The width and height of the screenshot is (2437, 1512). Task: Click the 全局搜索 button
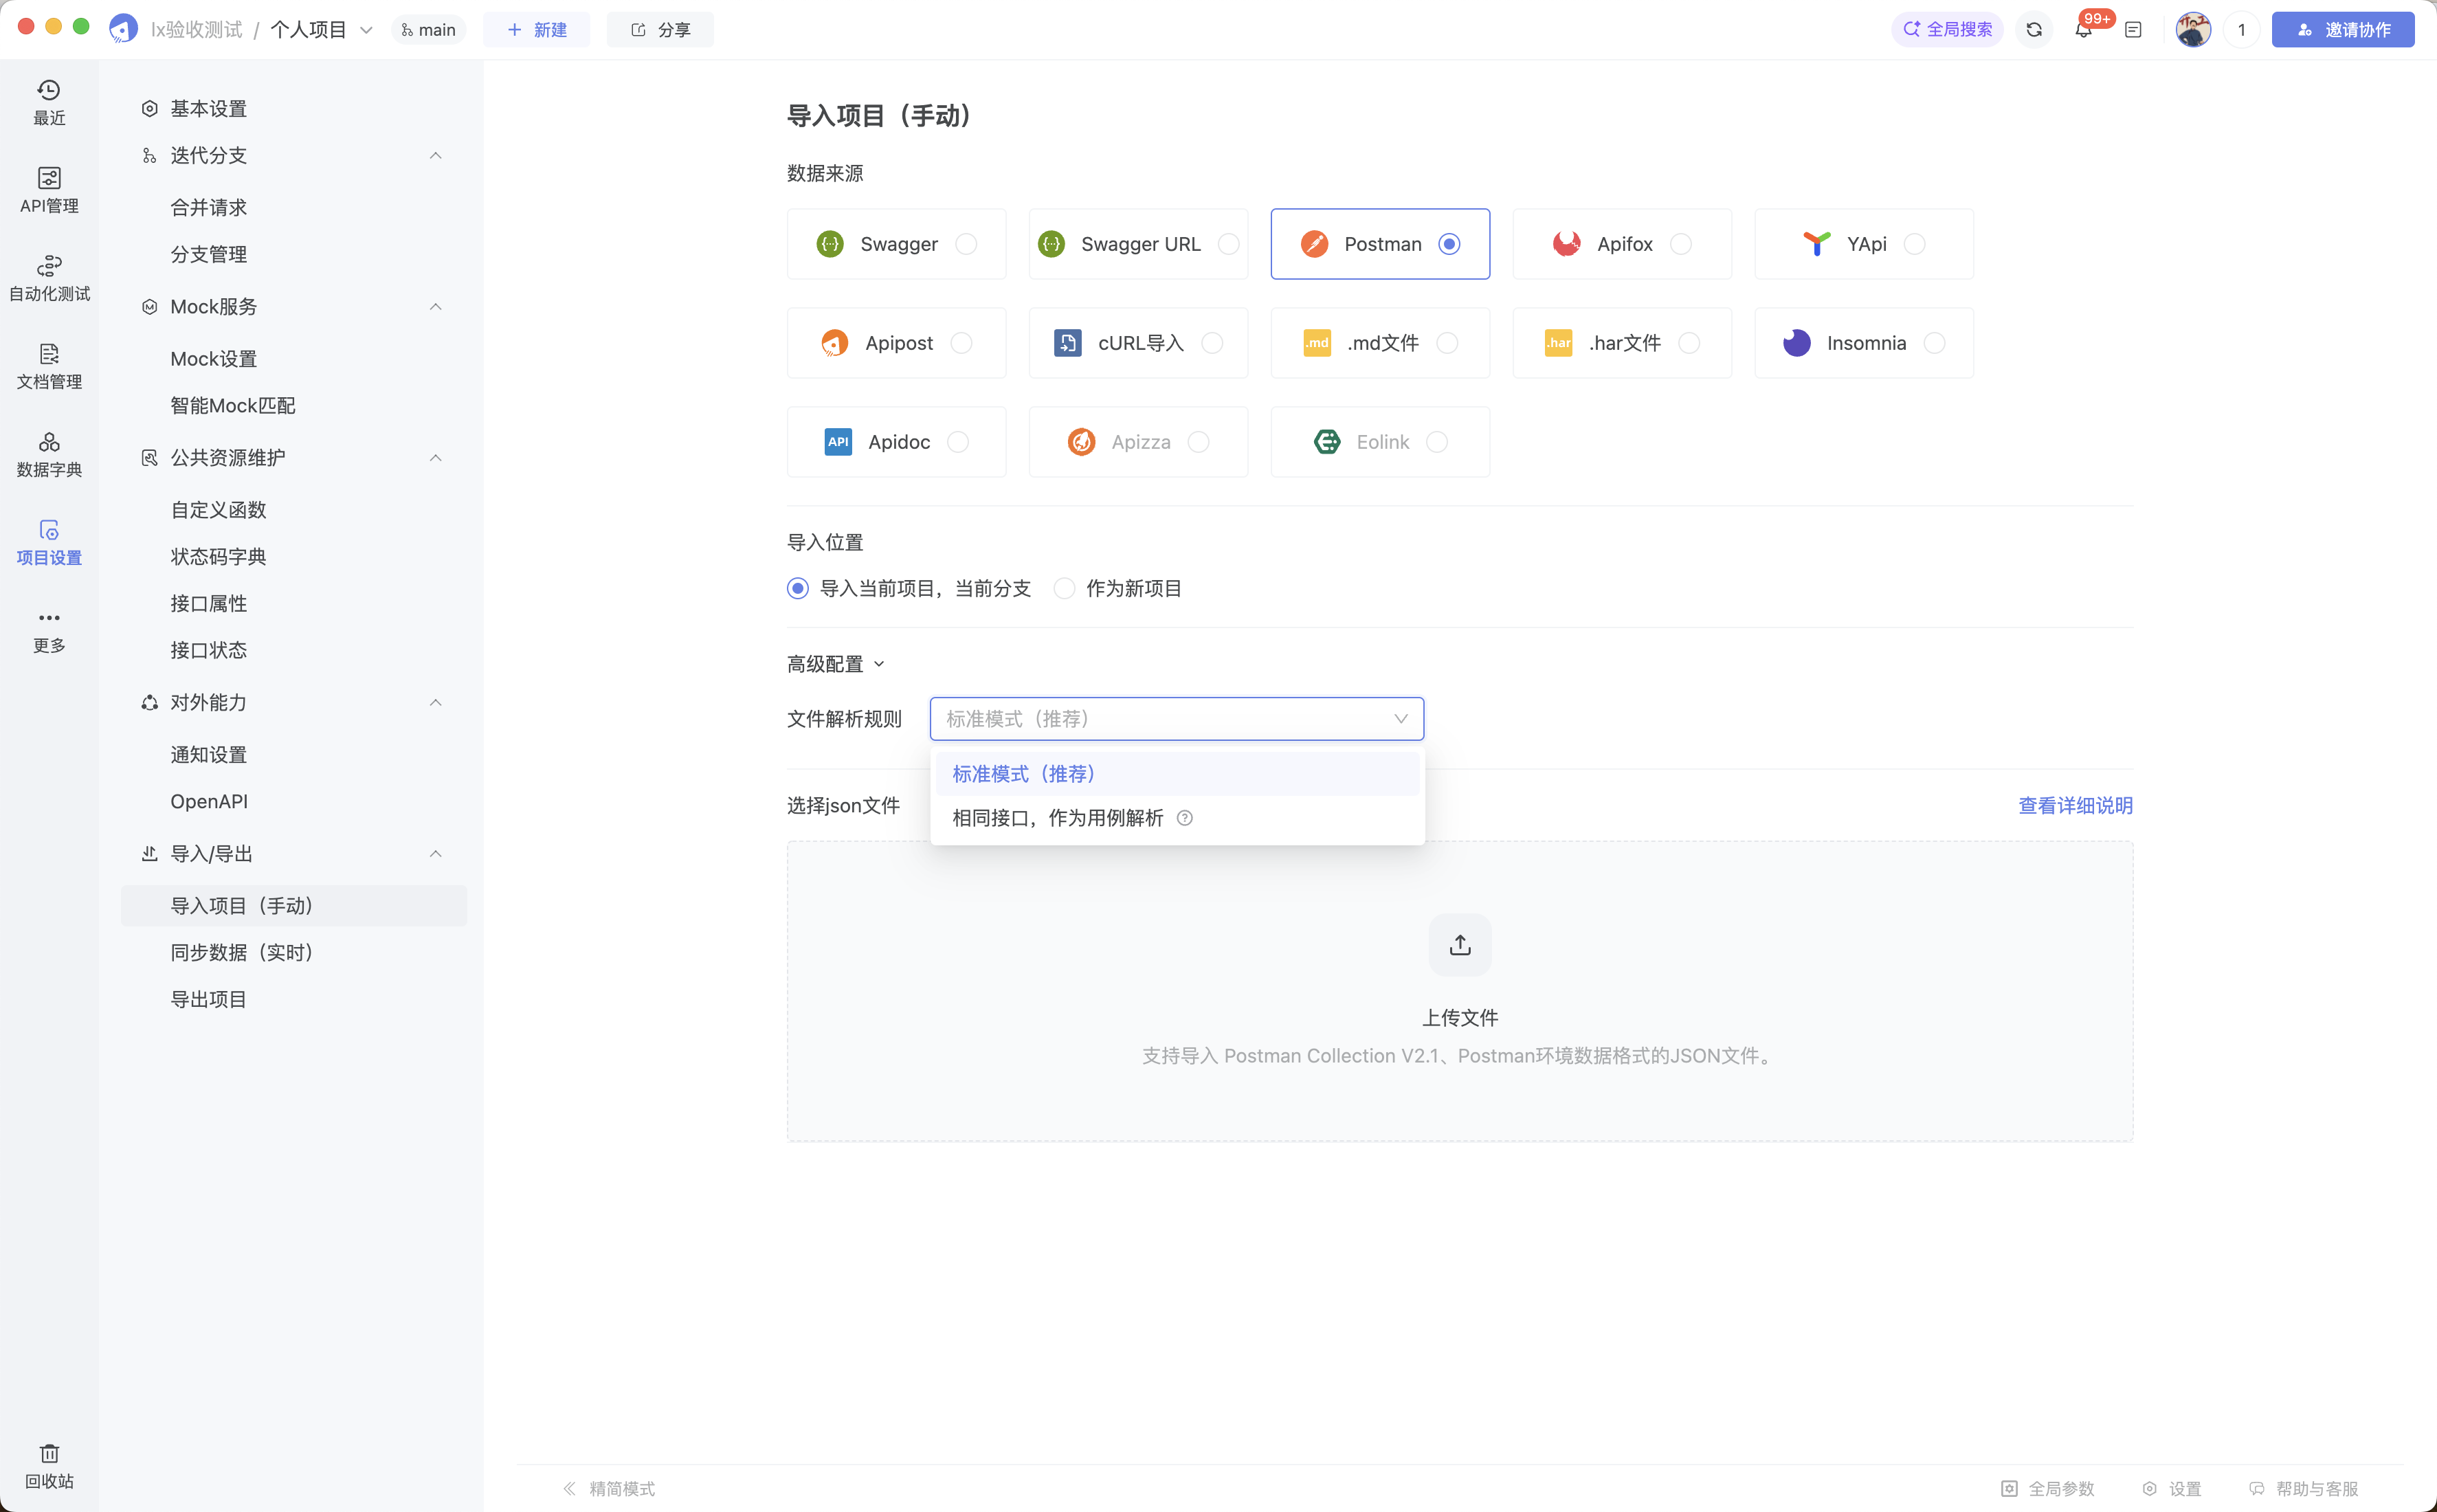tap(1947, 30)
